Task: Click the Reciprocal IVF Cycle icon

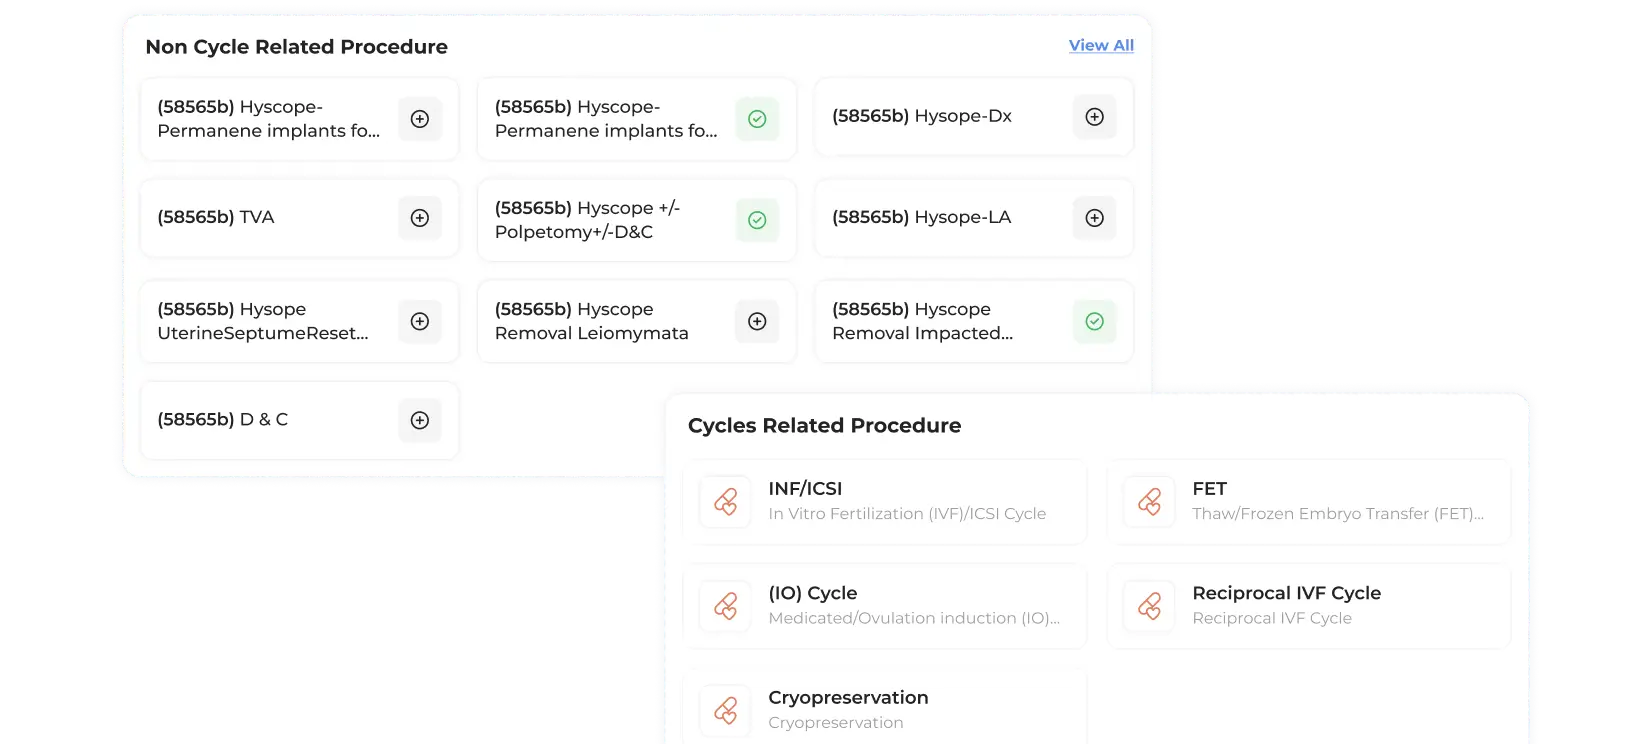Action: point(1150,605)
